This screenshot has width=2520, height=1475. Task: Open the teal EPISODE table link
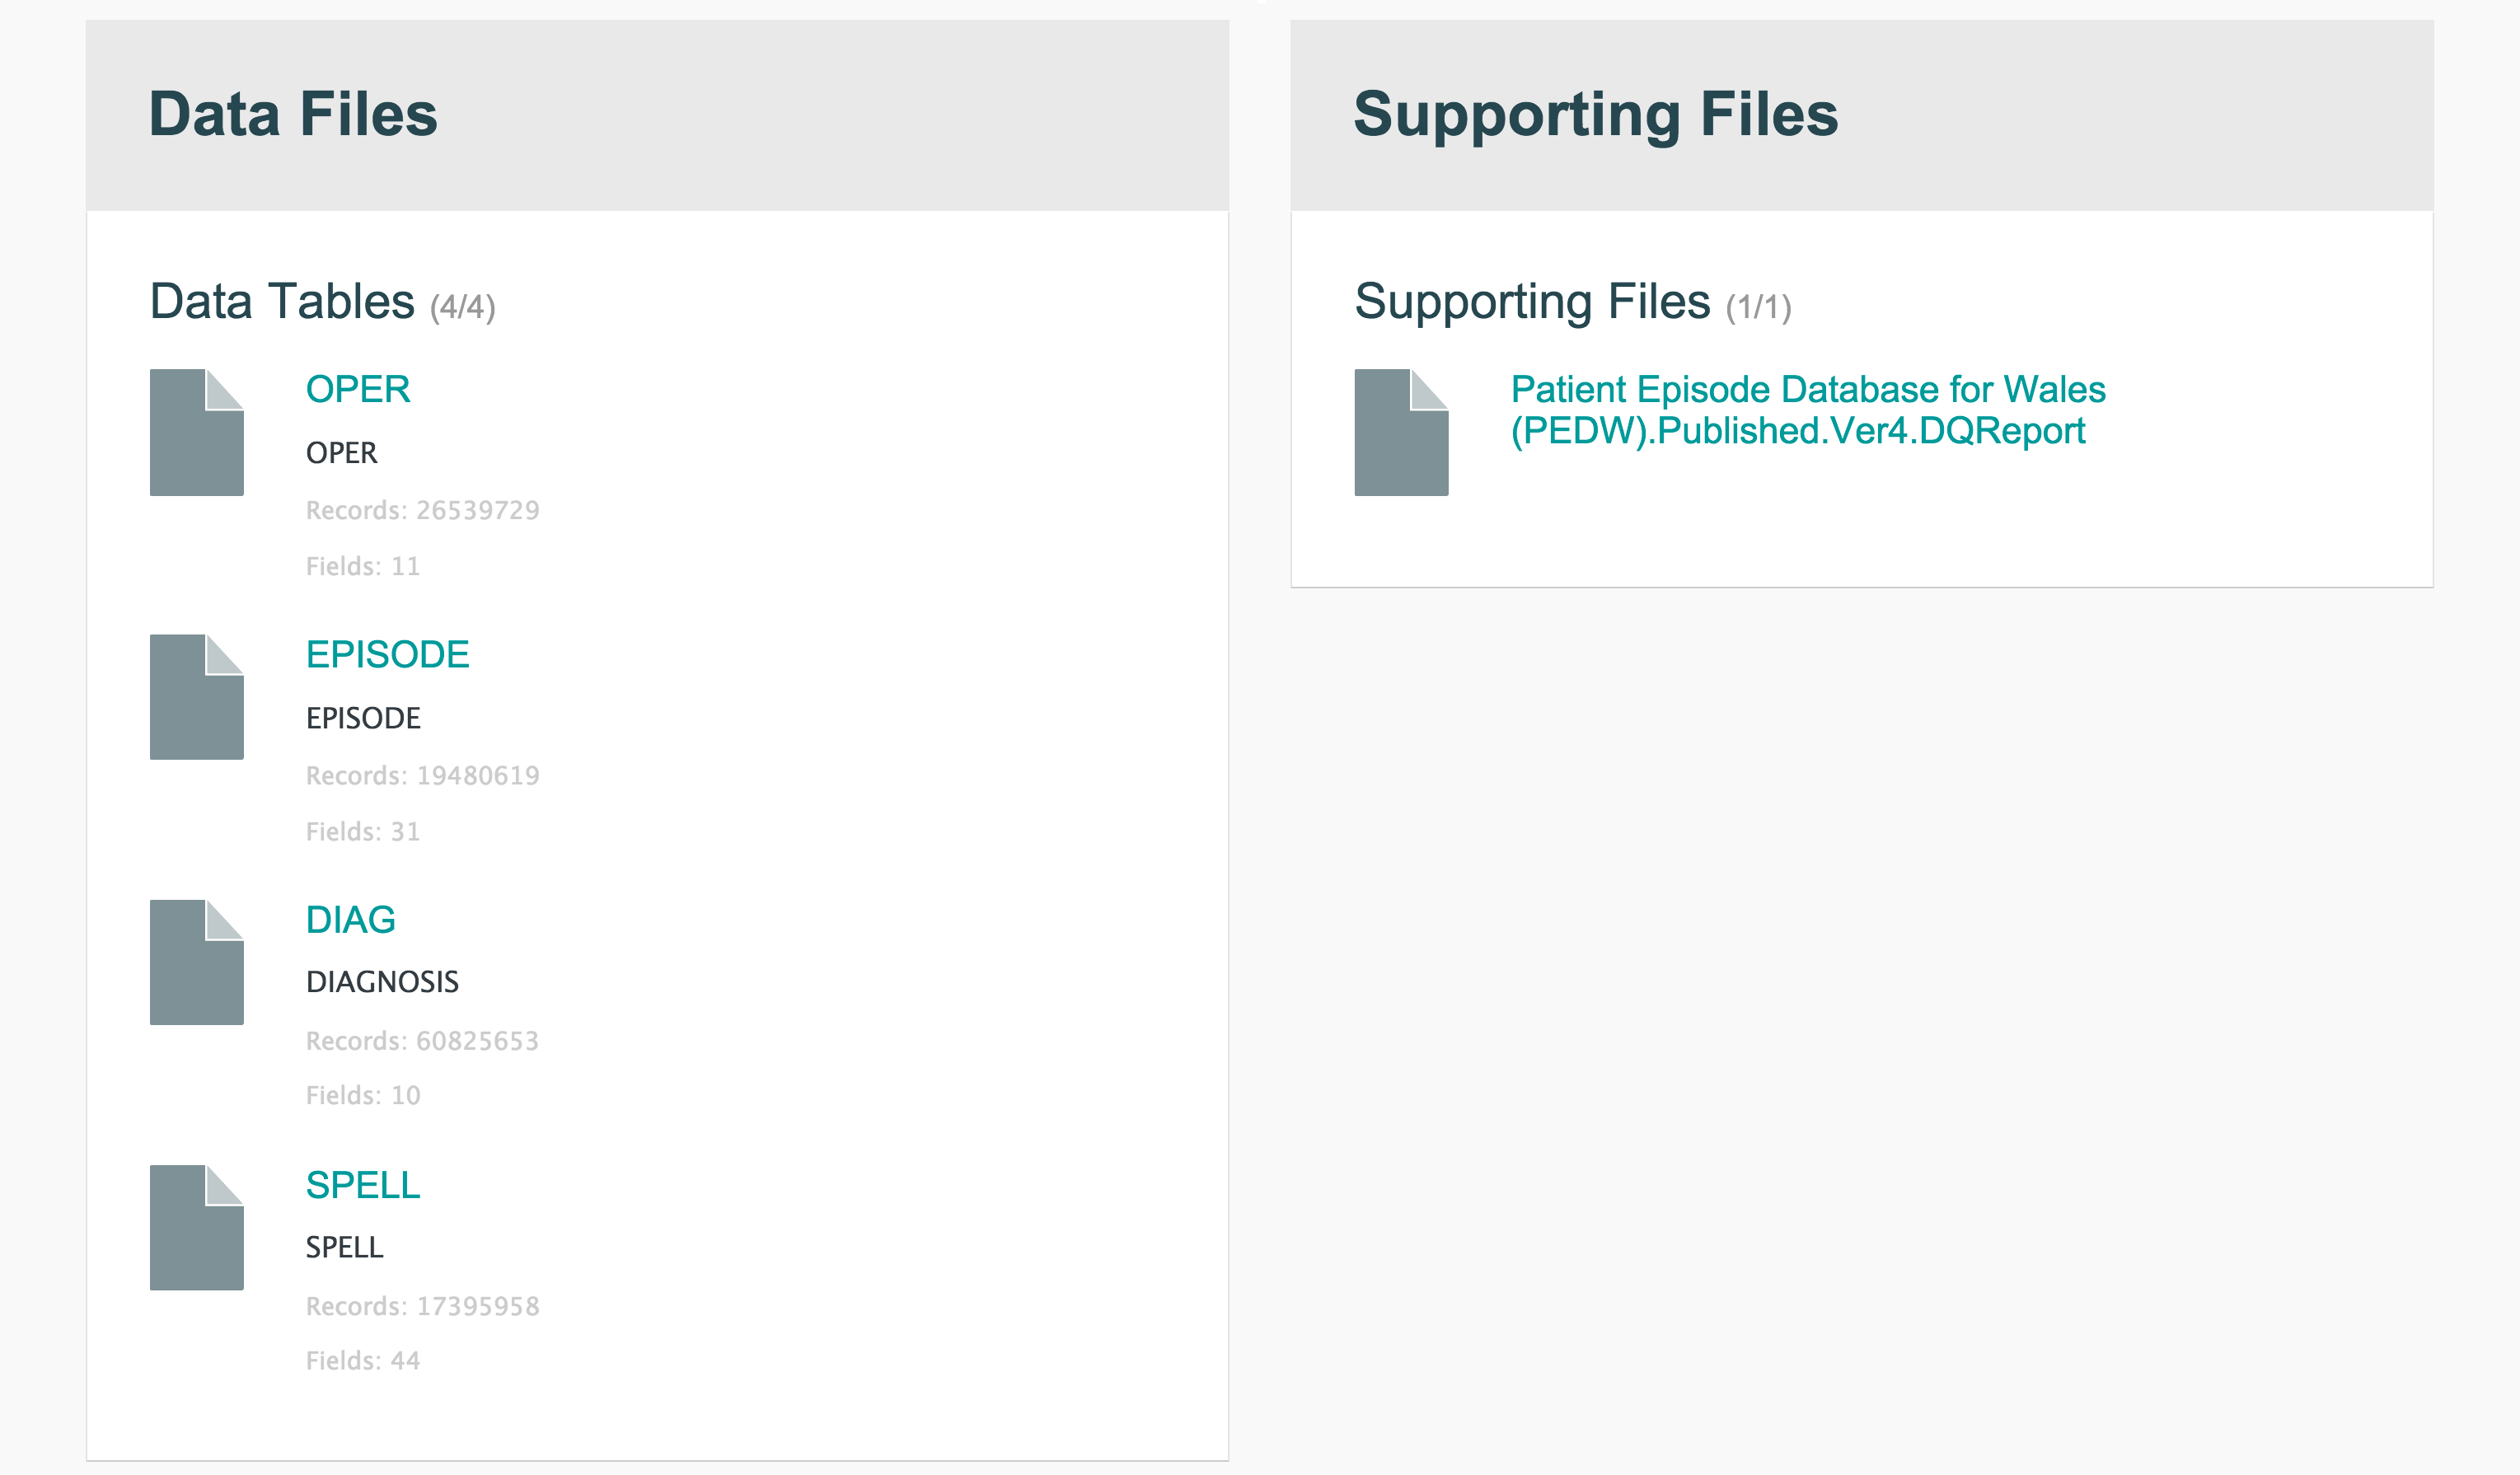(x=388, y=654)
